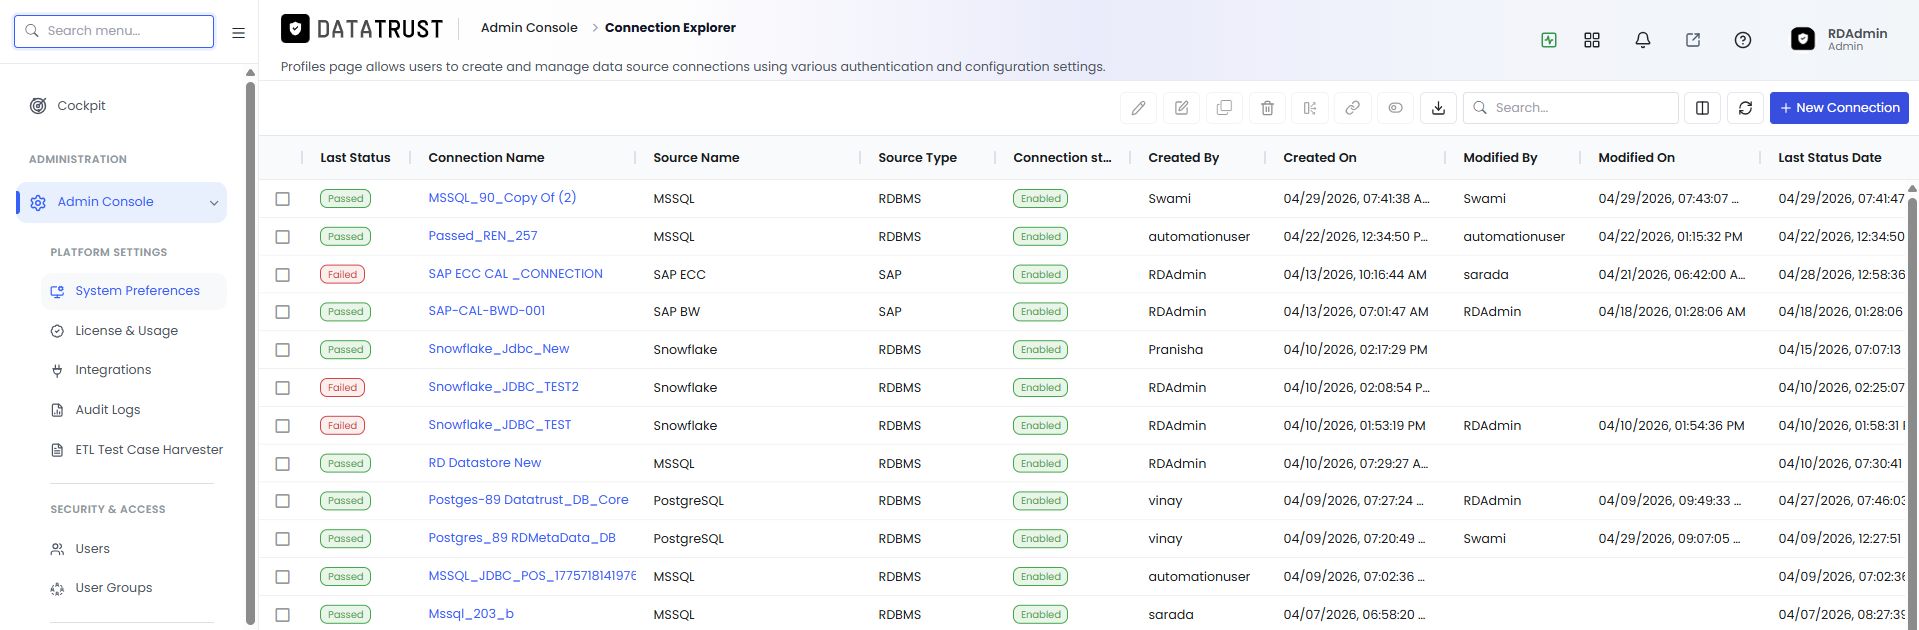Click the refresh icon near New Connection

coord(1745,108)
